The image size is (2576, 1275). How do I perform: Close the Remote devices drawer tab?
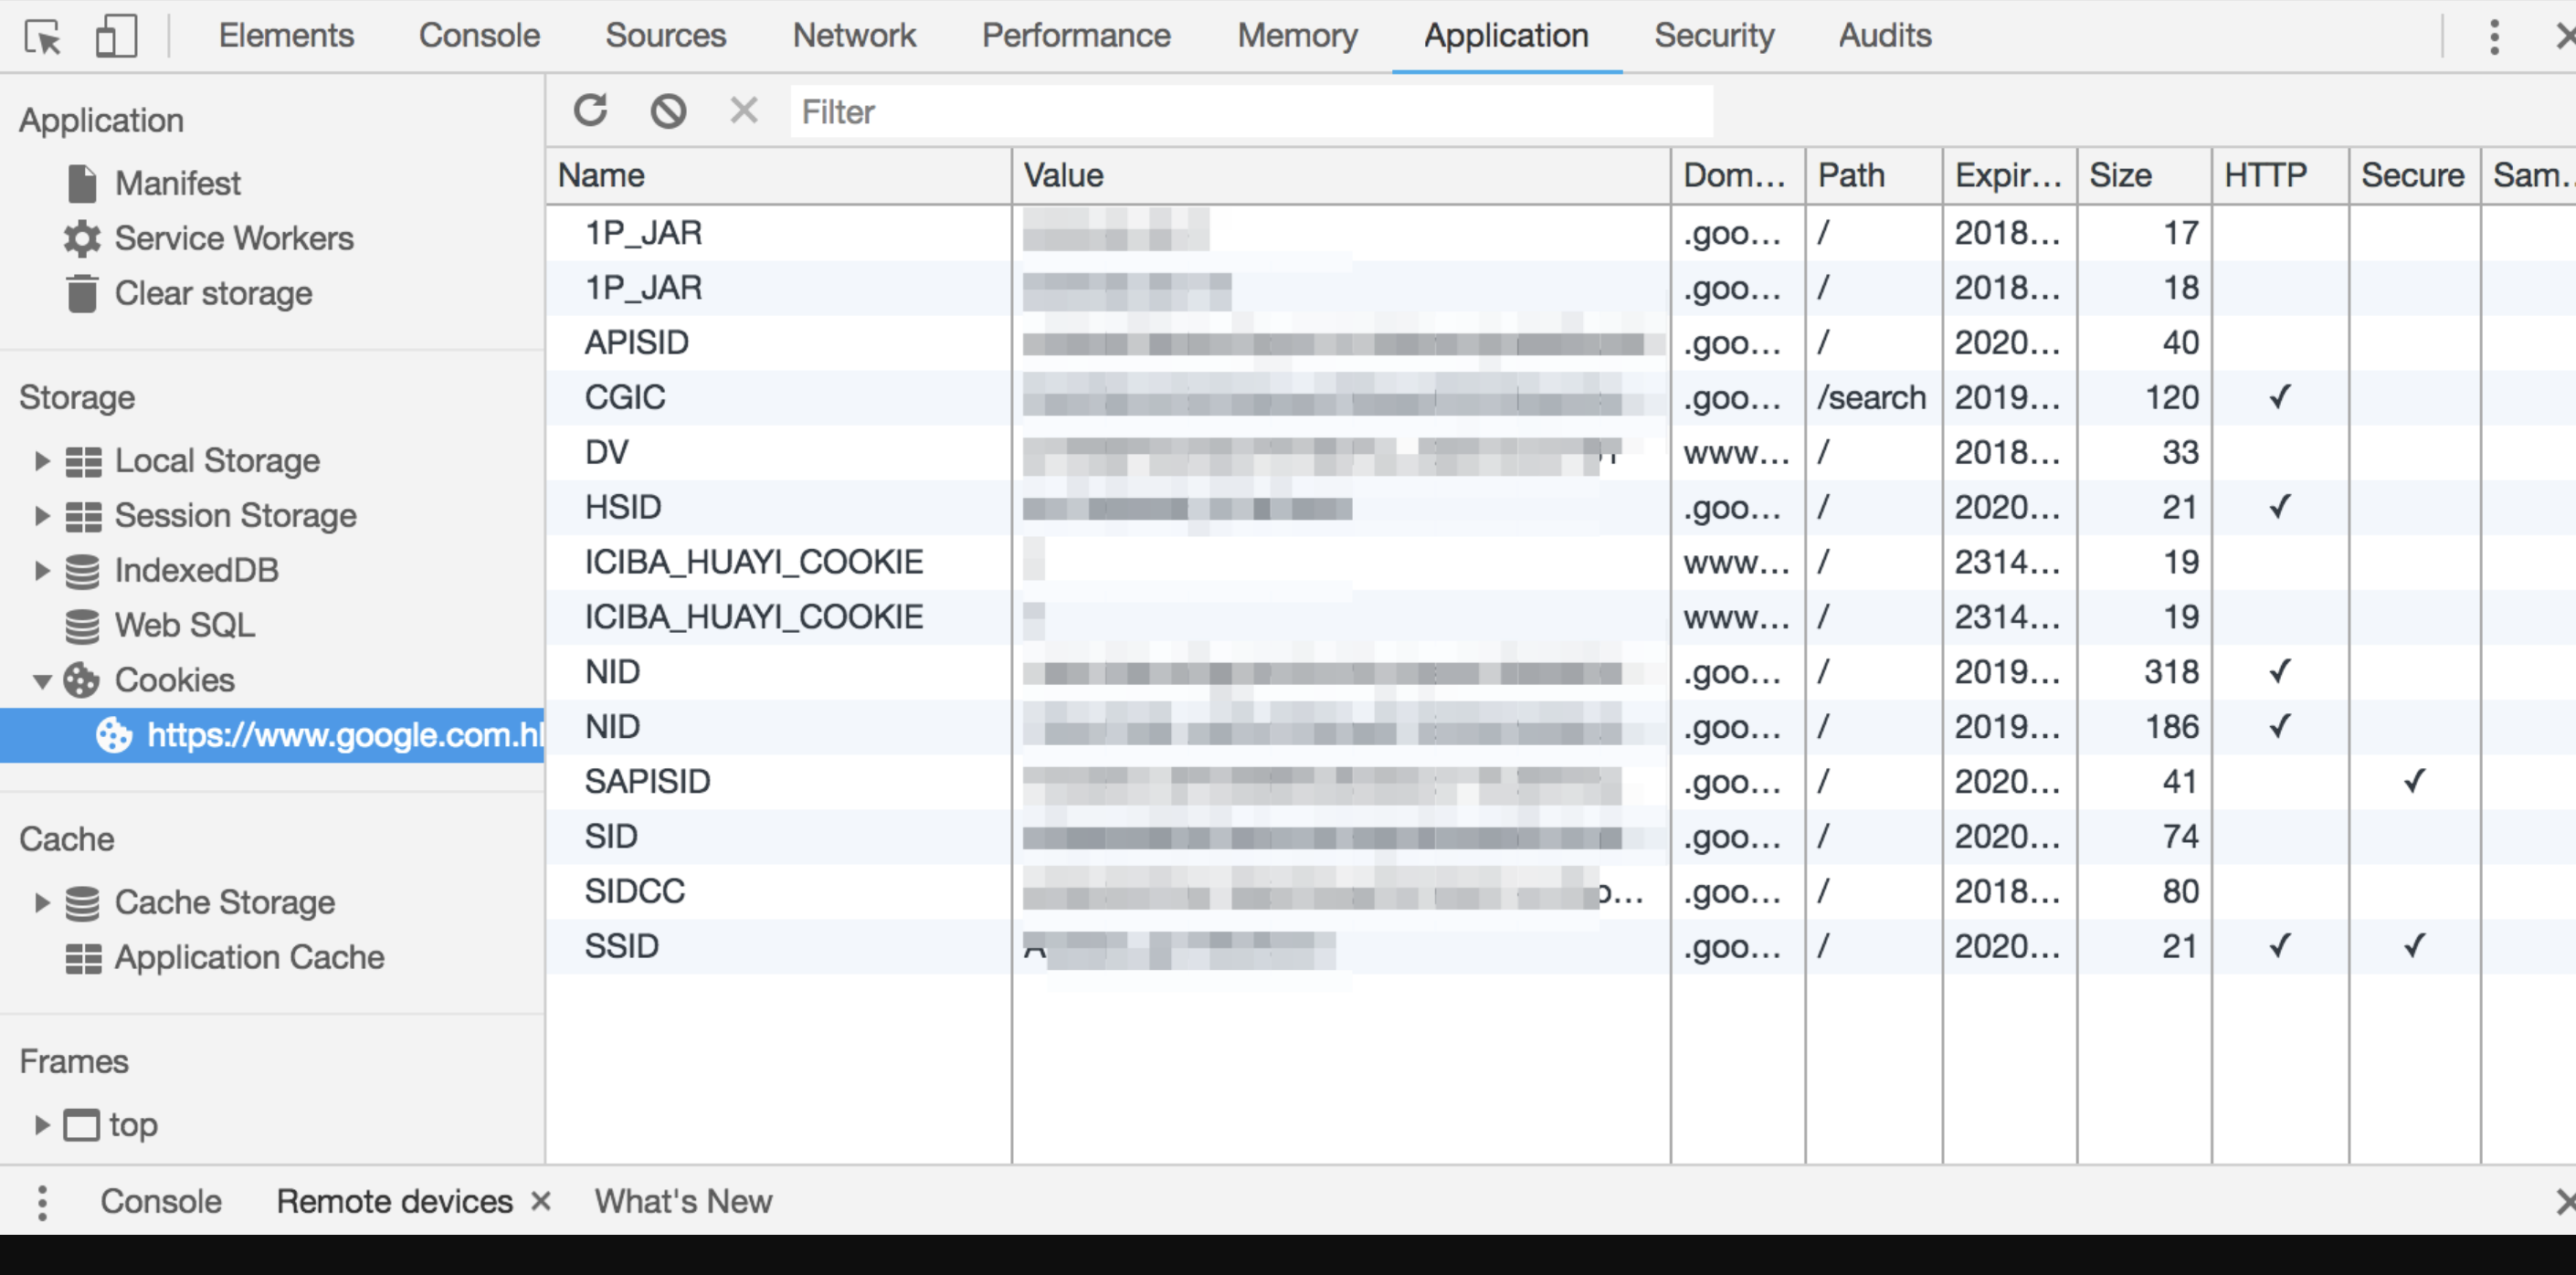point(541,1200)
